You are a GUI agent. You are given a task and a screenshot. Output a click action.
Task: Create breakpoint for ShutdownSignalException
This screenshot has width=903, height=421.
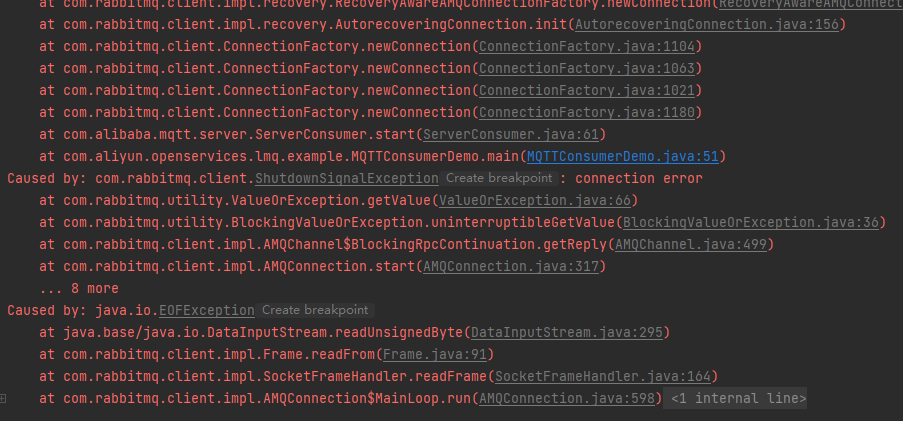point(499,179)
